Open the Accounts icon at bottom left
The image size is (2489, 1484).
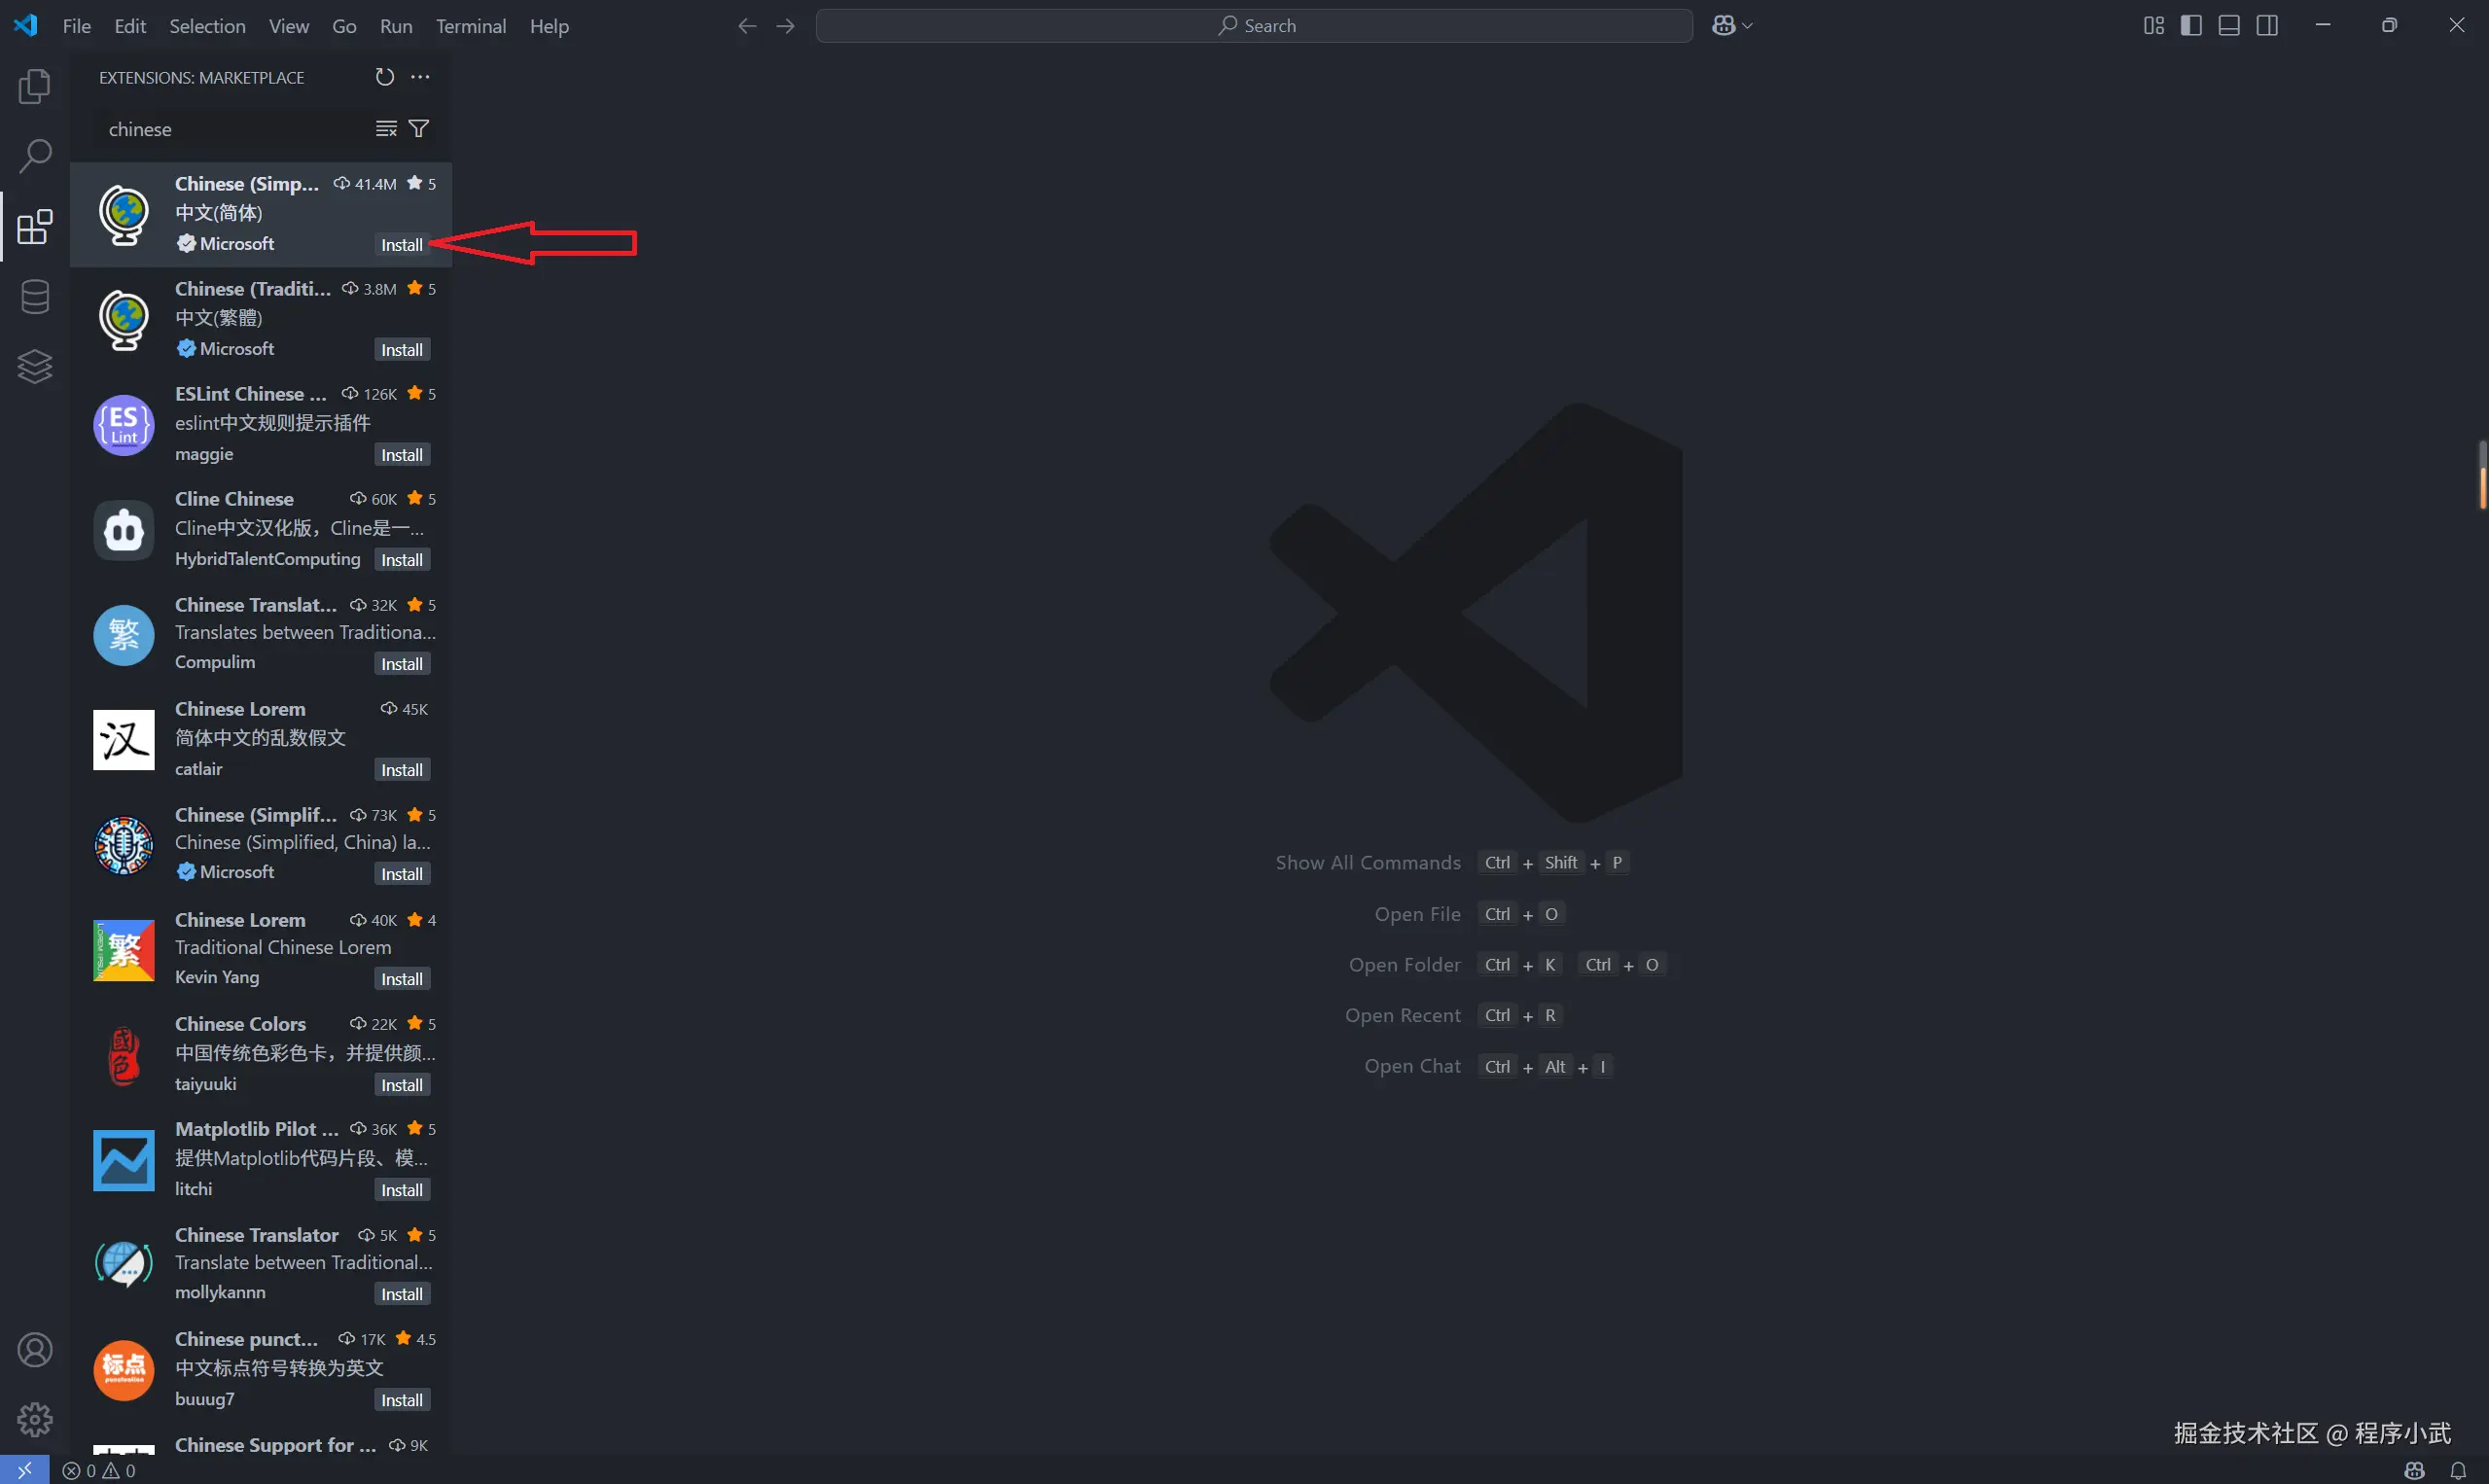click(x=35, y=1350)
